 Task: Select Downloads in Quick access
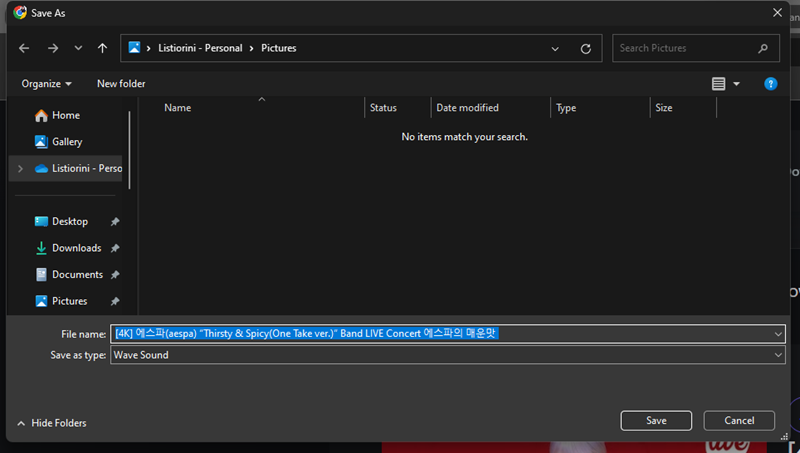76,248
